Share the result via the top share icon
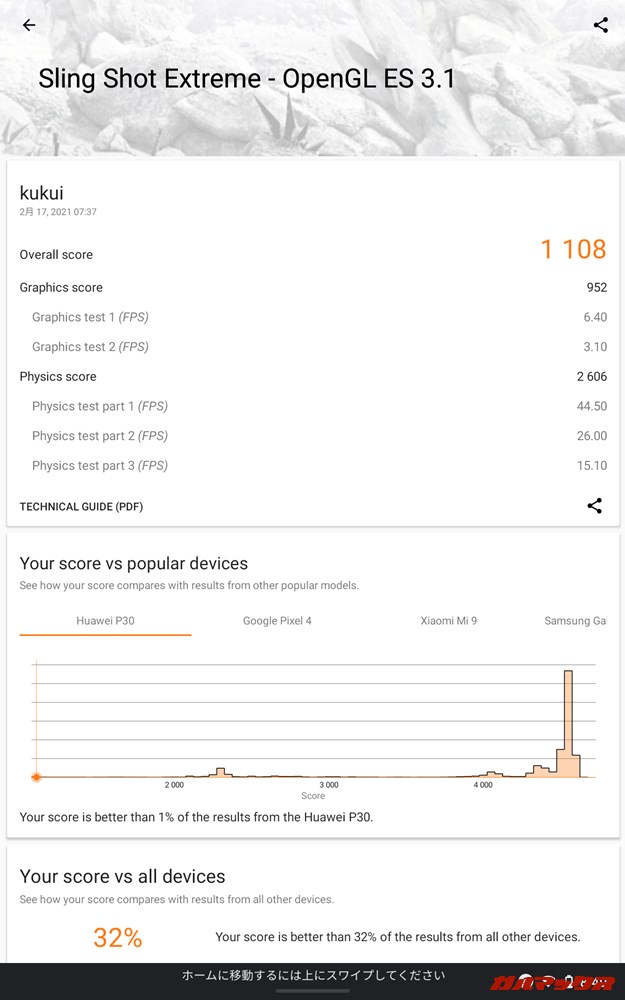This screenshot has height=1000, width=625. click(599, 24)
